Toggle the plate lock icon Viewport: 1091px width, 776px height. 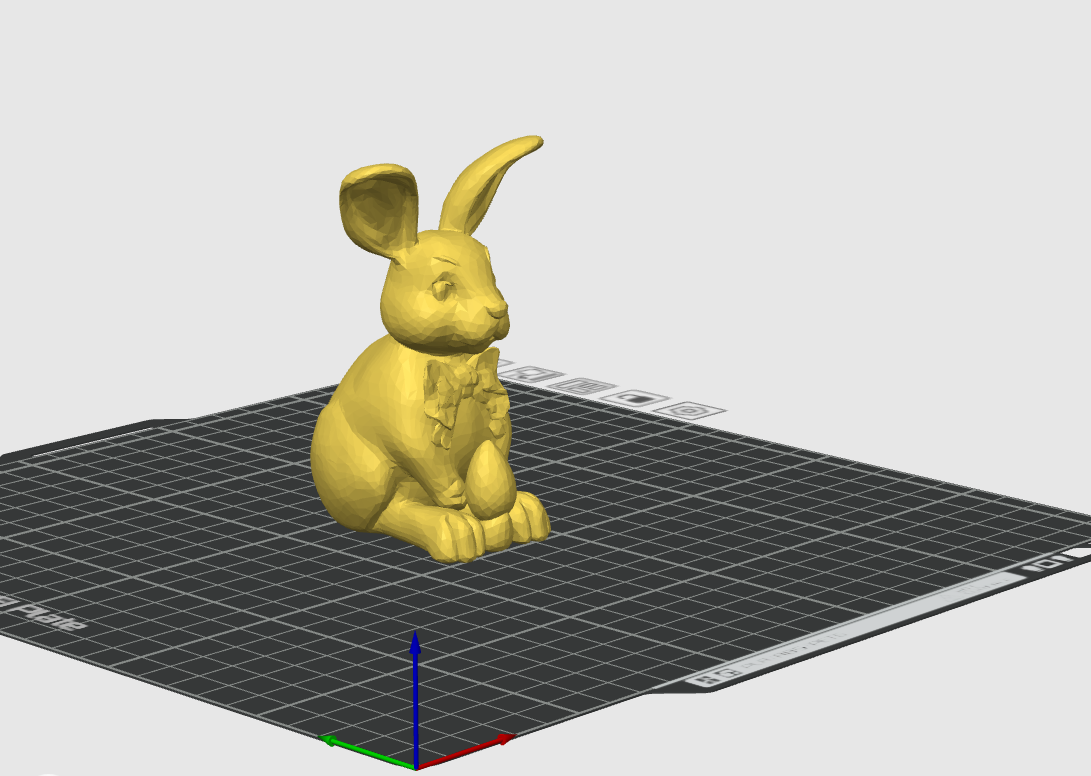click(x=635, y=398)
